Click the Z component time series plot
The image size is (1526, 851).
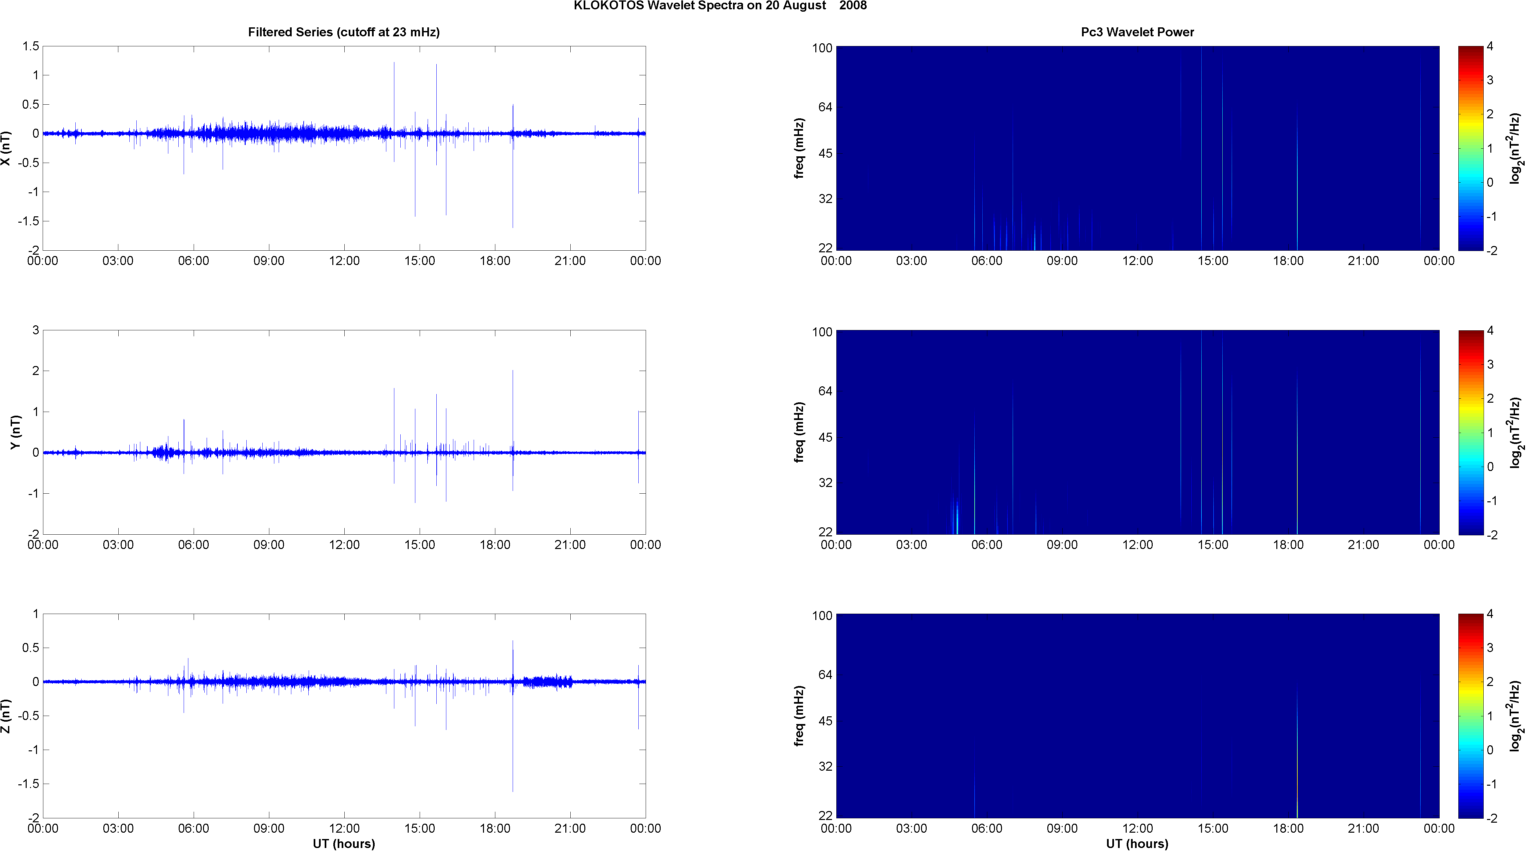click(344, 716)
